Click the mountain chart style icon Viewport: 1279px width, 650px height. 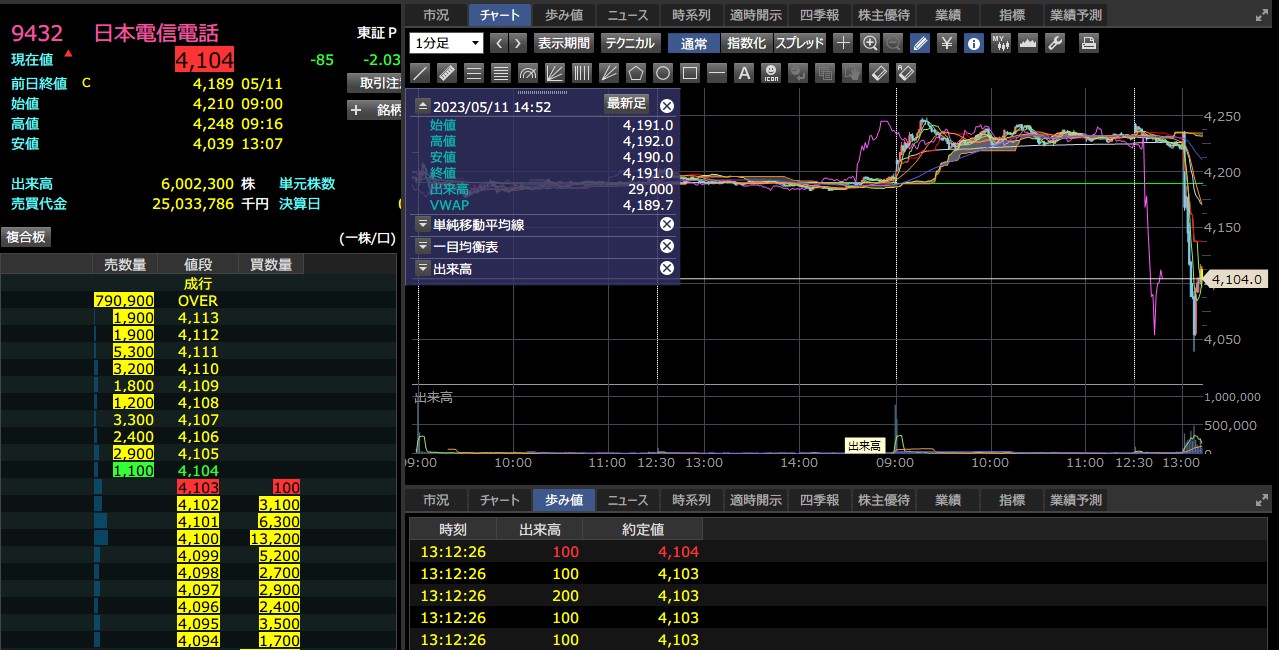(1028, 43)
